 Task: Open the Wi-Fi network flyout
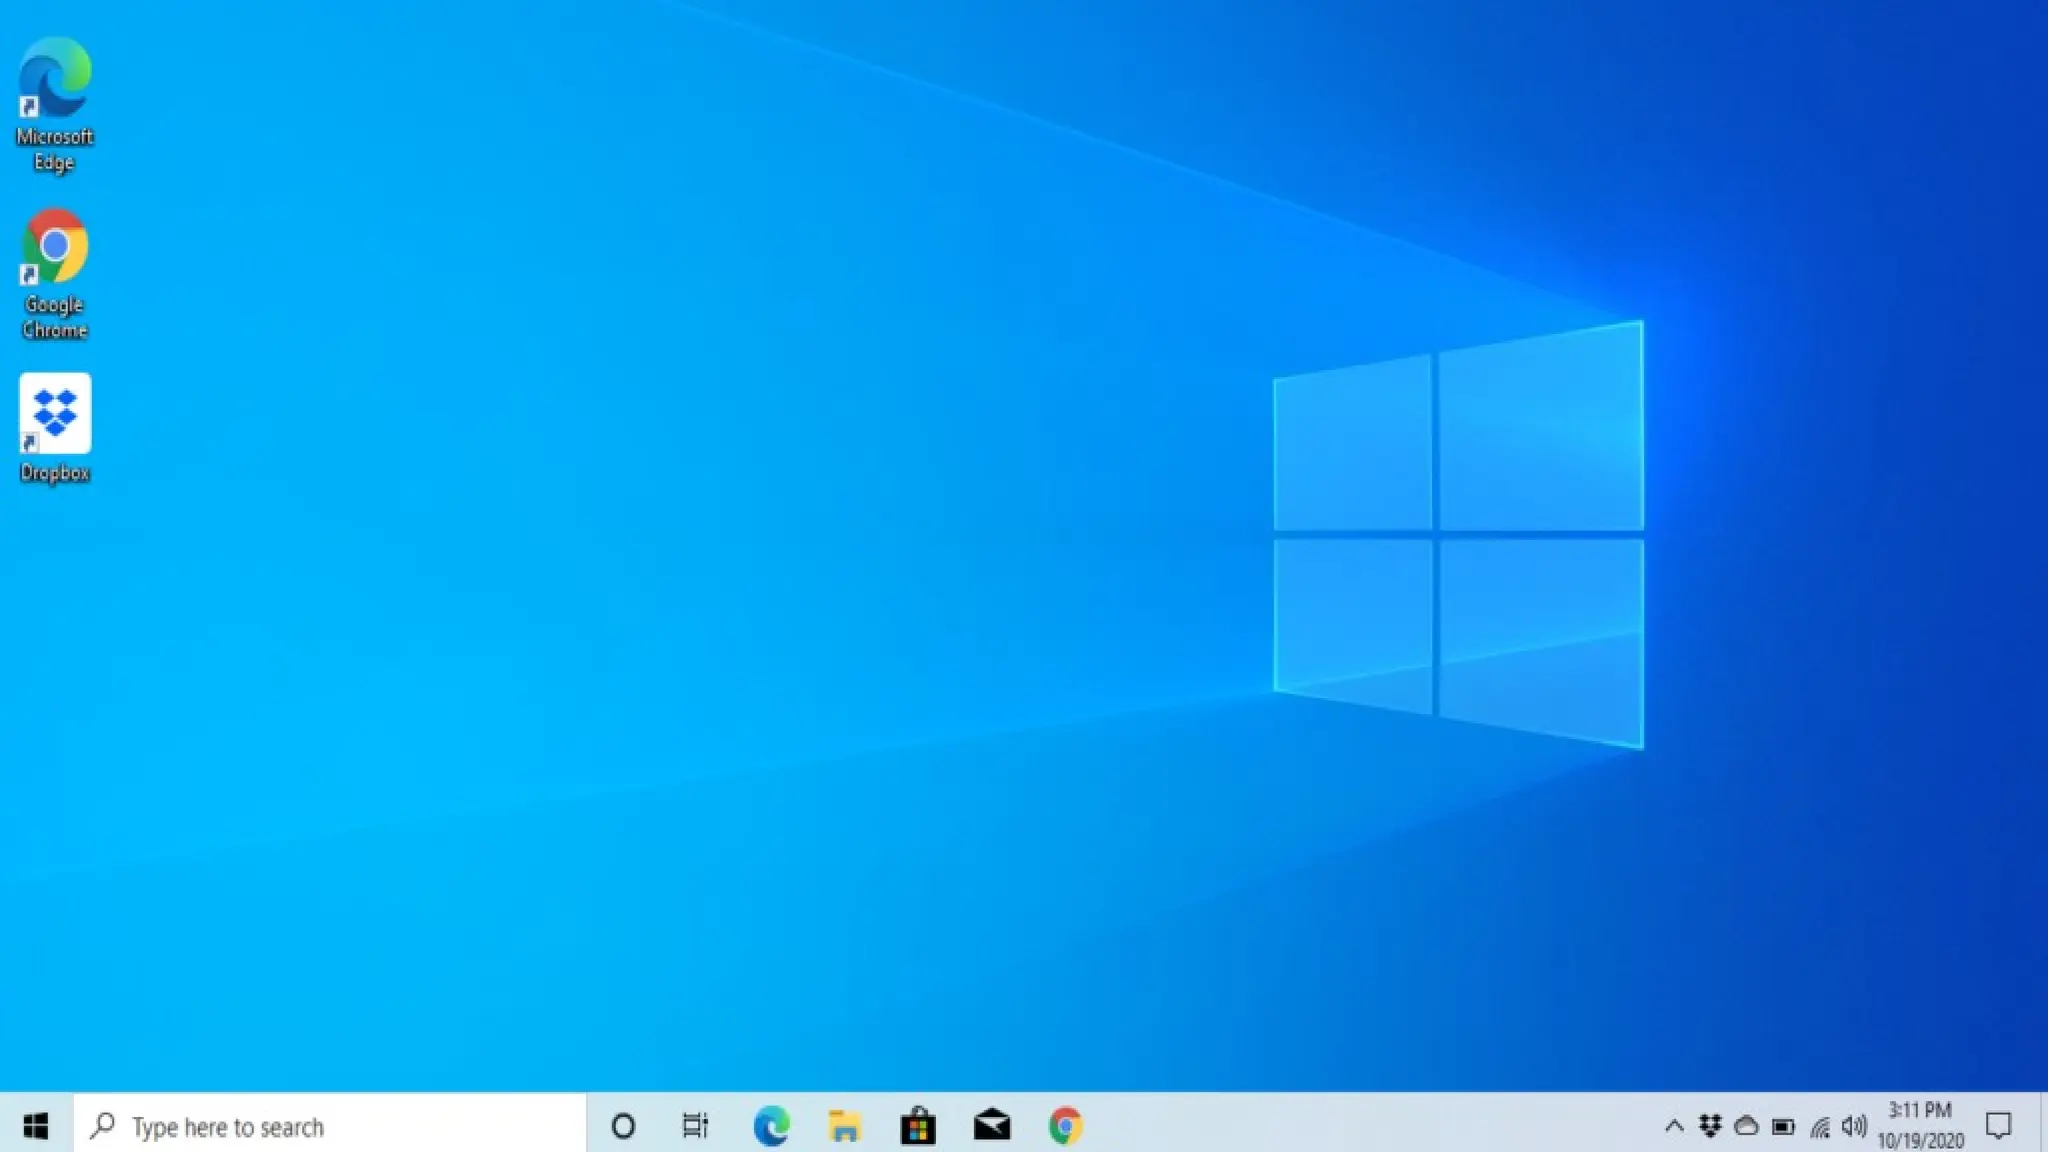[x=1820, y=1127]
